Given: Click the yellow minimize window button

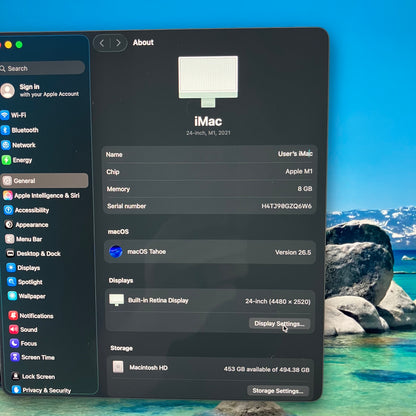Looking at the screenshot, I should click(x=8, y=45).
